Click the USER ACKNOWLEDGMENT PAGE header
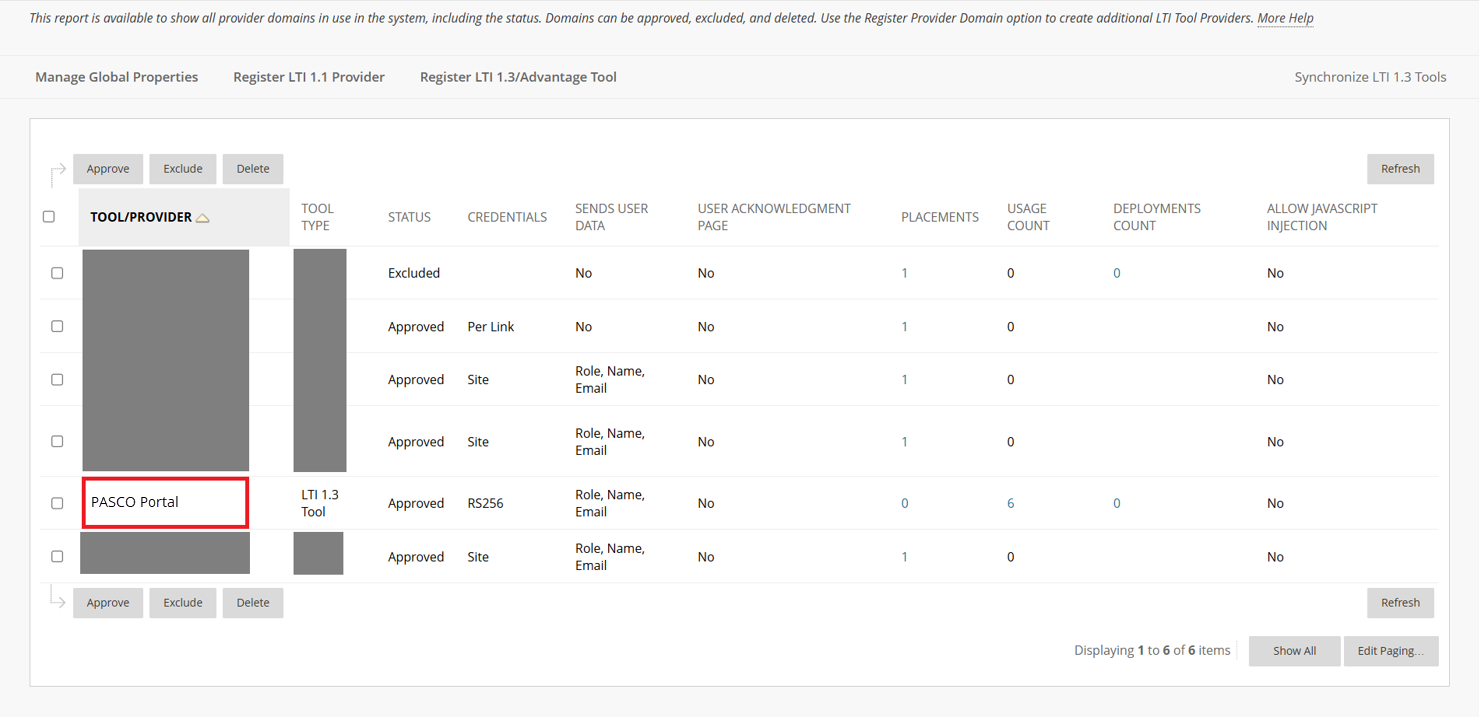 coord(774,217)
